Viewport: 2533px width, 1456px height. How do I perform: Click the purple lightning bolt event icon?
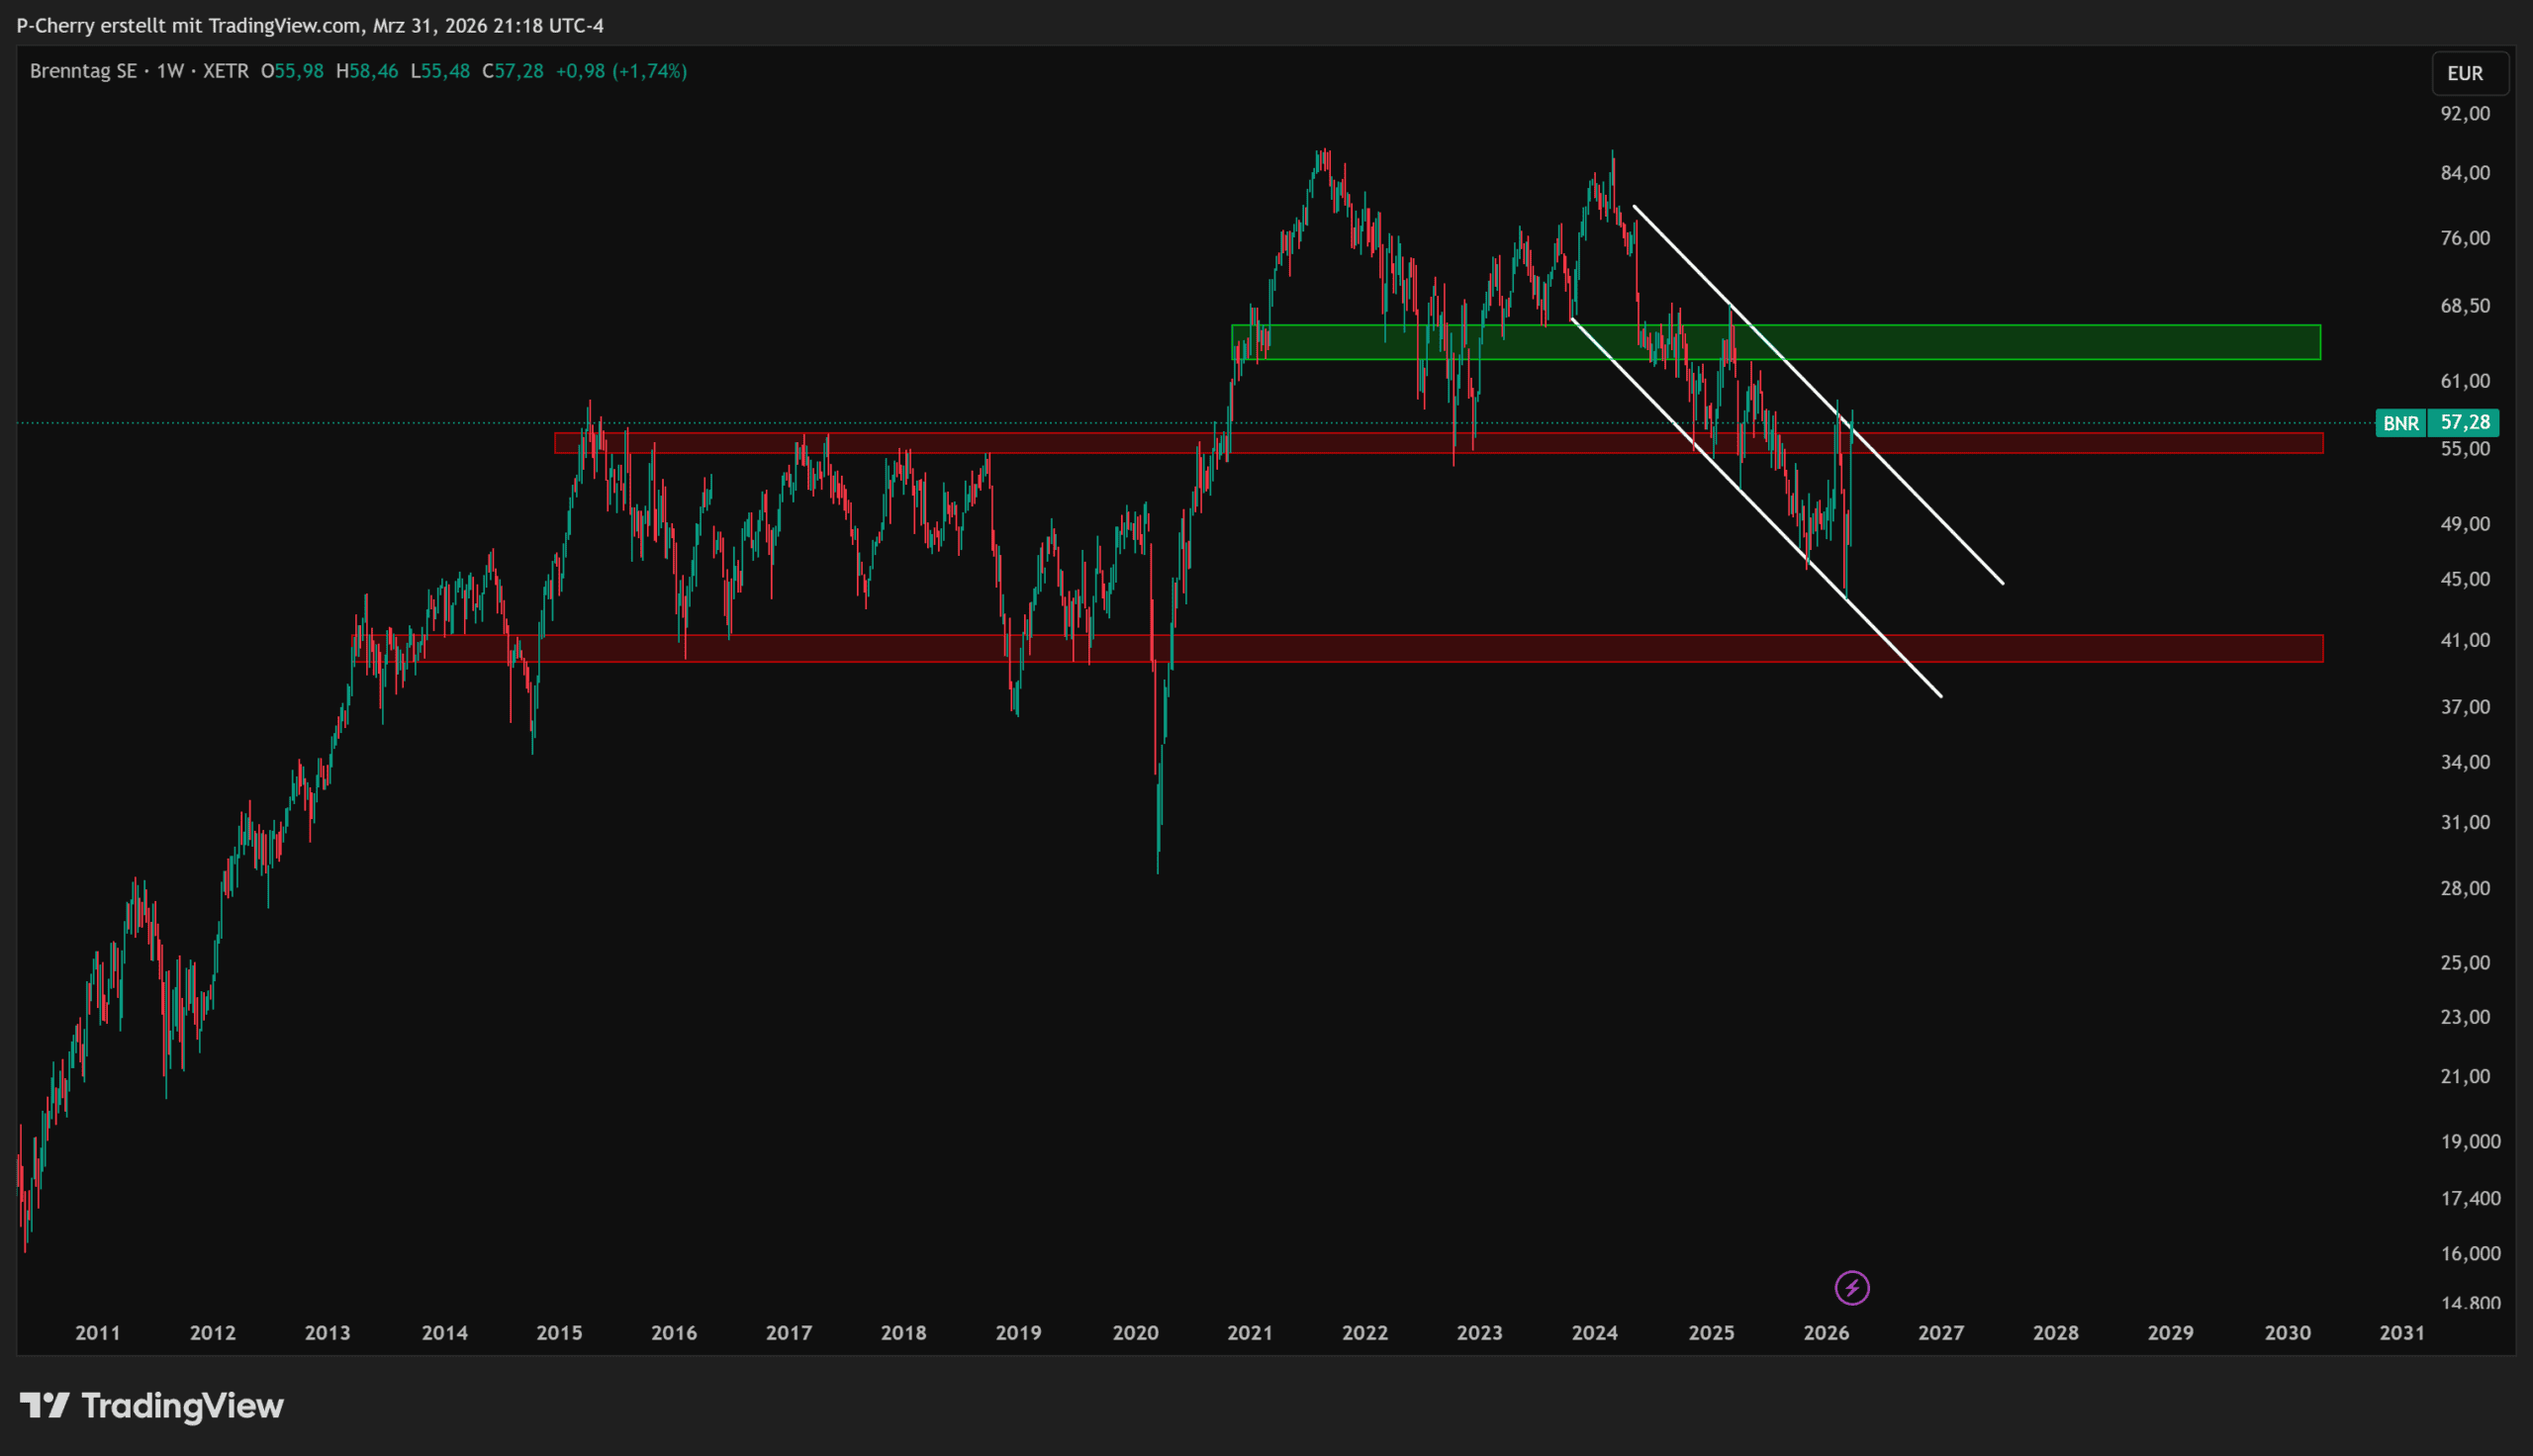coord(1851,1288)
